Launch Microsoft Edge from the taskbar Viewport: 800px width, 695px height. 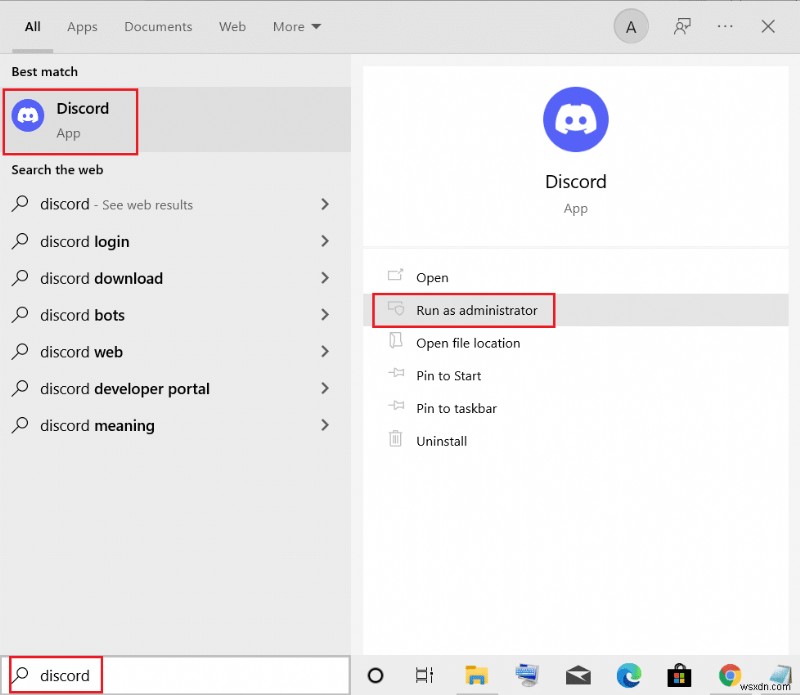628,675
